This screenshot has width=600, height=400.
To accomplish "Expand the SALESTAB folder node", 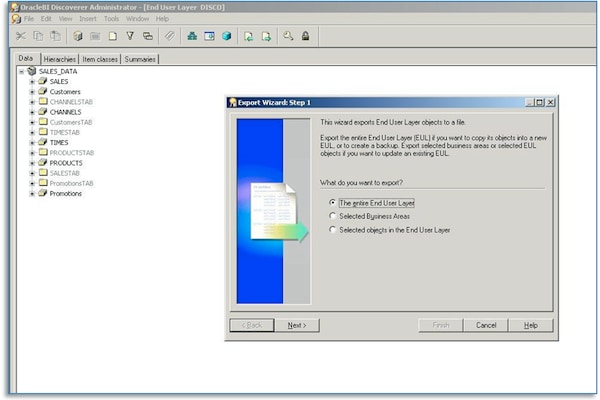I will [x=32, y=173].
